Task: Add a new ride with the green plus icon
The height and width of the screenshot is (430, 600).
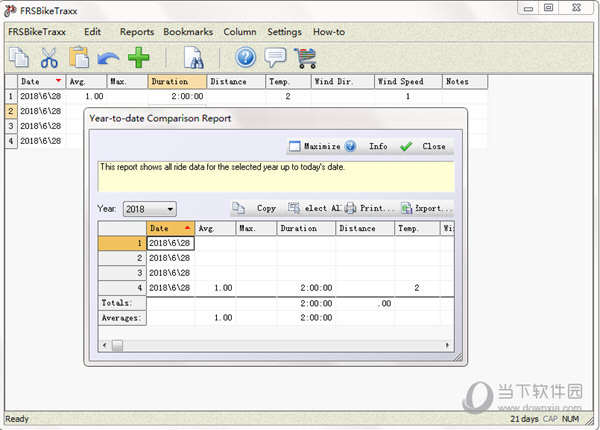Action: pos(139,58)
